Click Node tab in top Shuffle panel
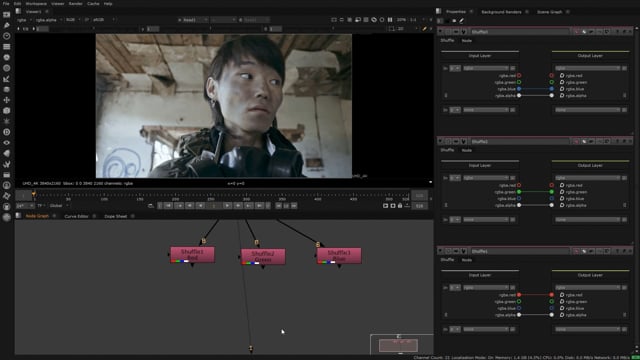640x360 pixels. [x=467, y=40]
